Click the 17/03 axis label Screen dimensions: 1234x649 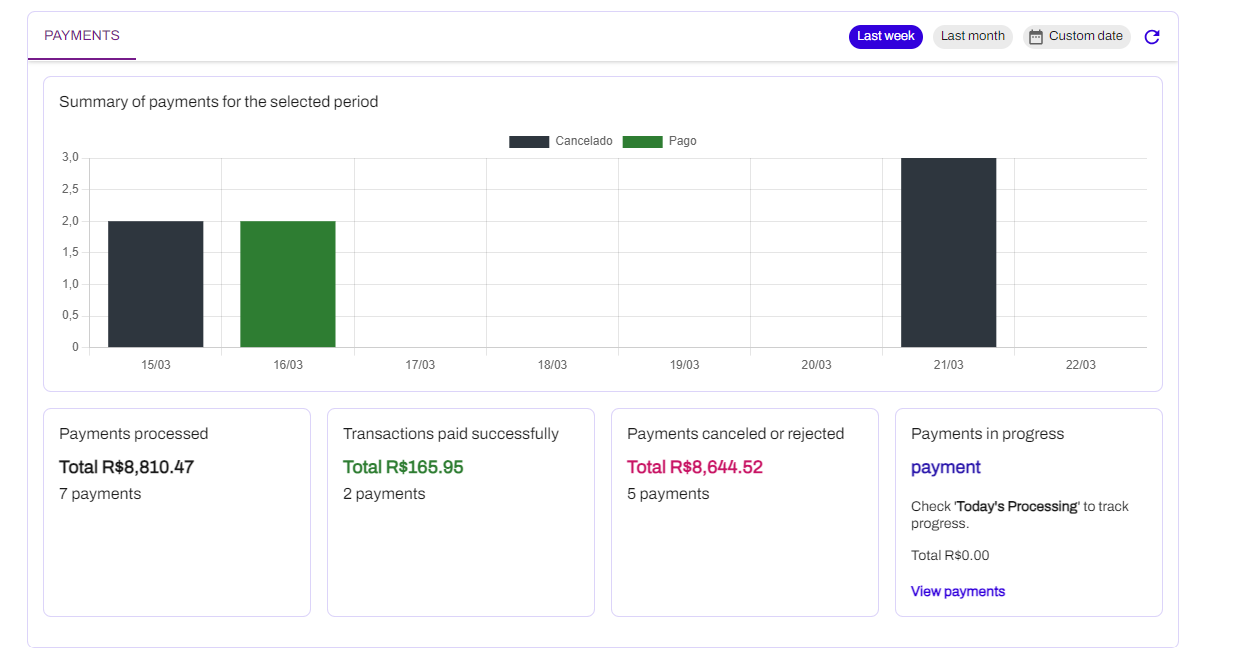pos(420,365)
